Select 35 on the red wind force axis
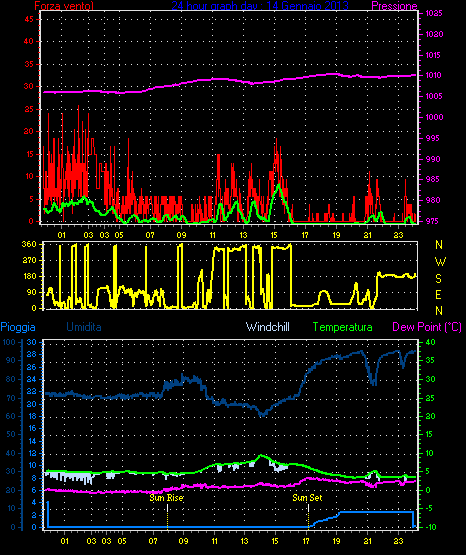The width and height of the screenshot is (466, 555). [29, 64]
